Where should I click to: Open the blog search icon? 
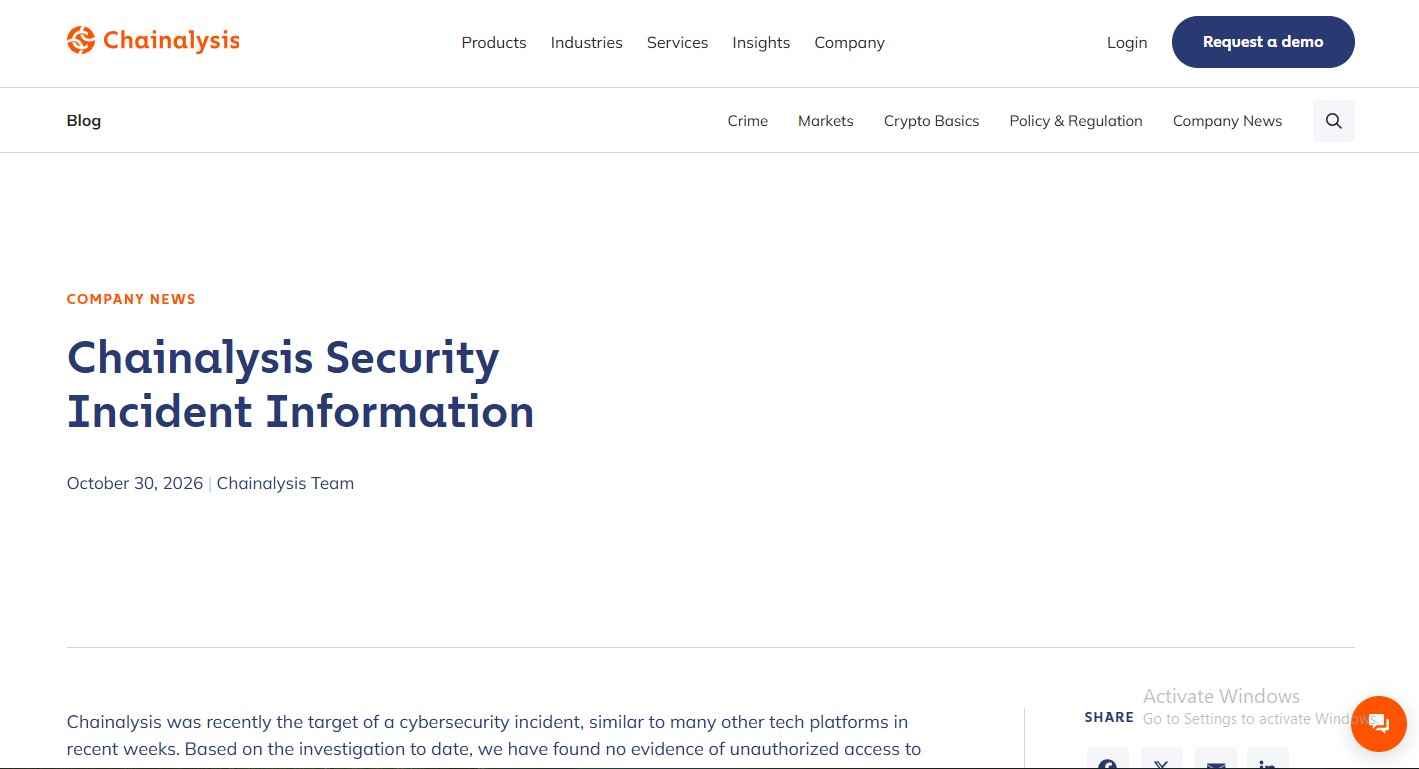point(1333,121)
